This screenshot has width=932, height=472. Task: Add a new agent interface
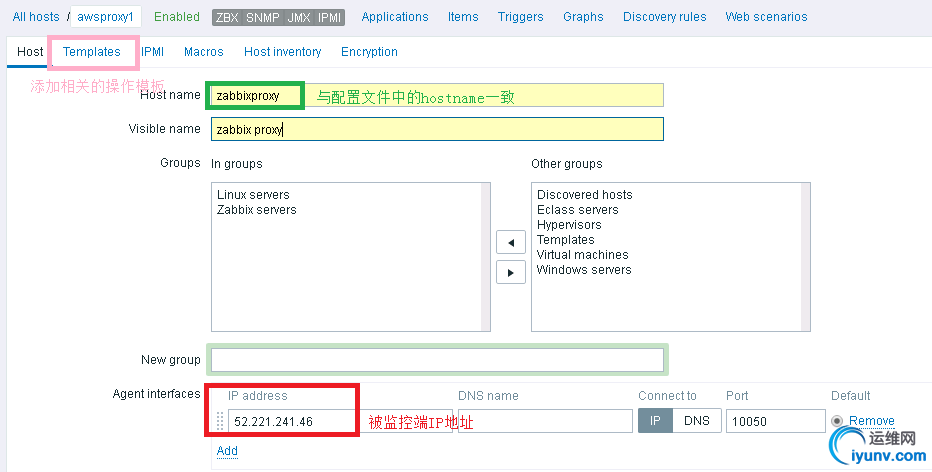pos(227,451)
